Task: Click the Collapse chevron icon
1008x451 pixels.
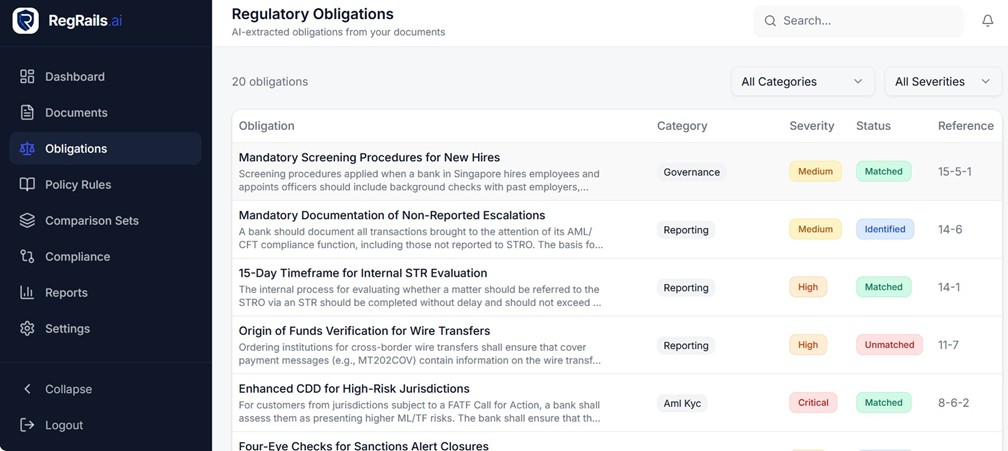Action: click(x=27, y=389)
